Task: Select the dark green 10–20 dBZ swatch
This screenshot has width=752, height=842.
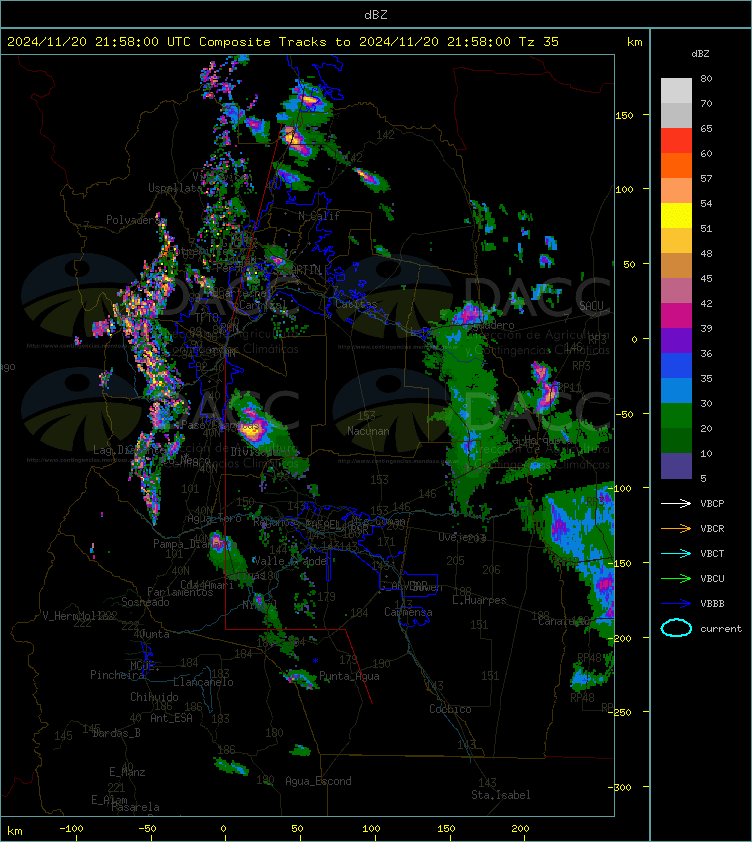Action: point(676,440)
